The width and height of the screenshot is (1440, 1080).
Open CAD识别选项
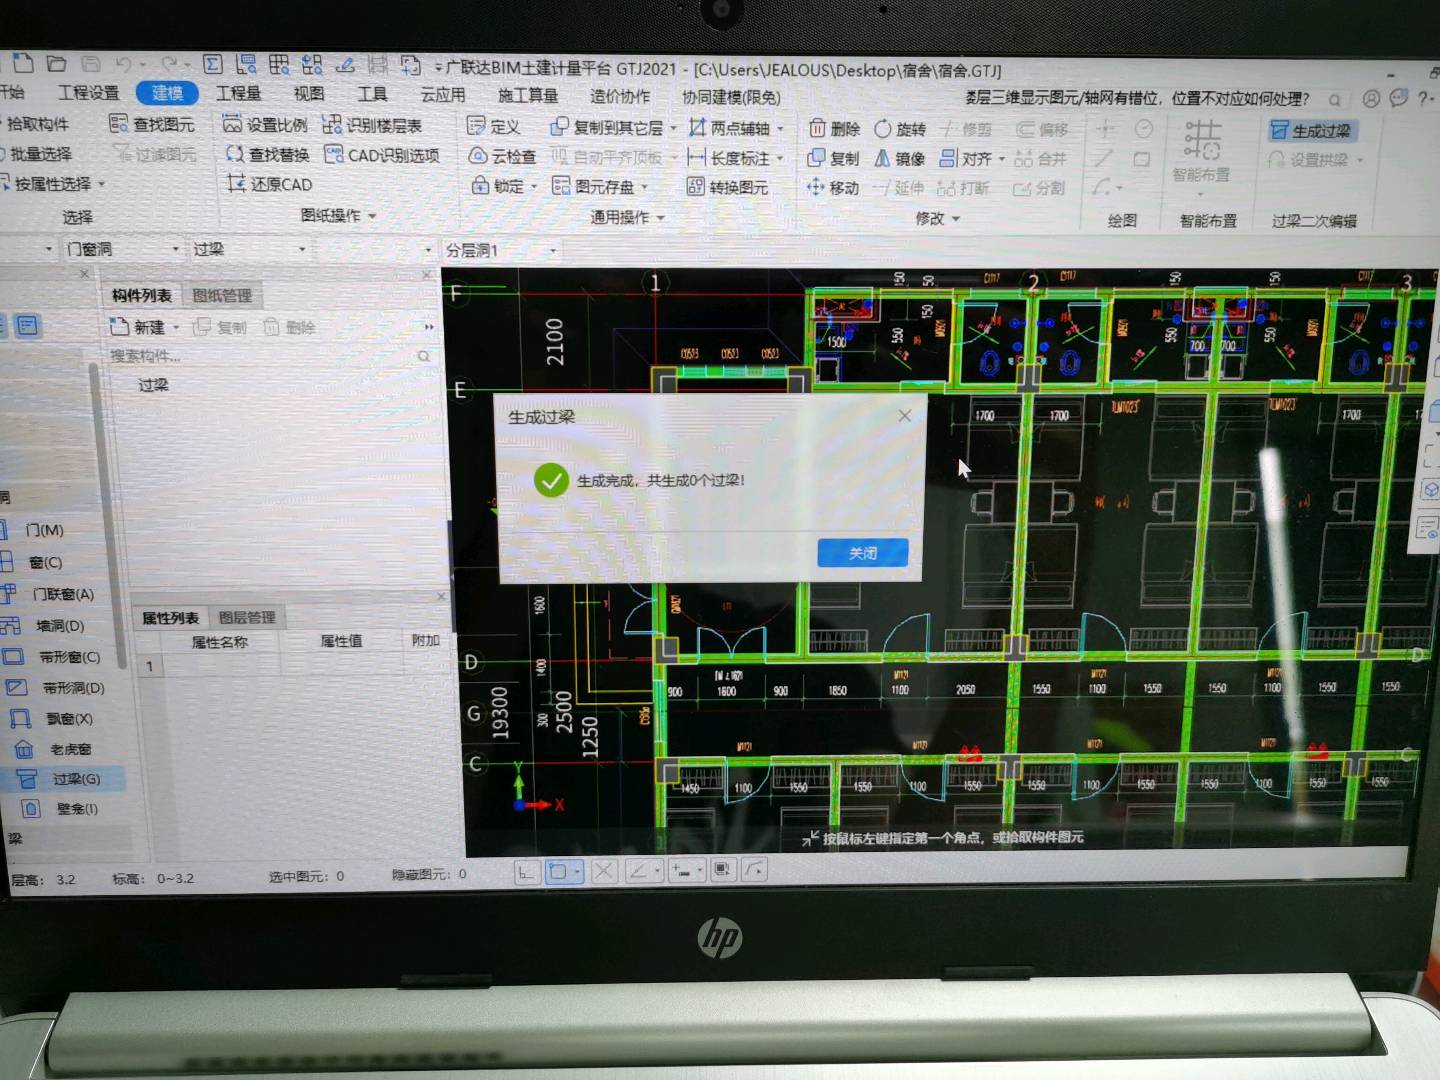pos(382,155)
